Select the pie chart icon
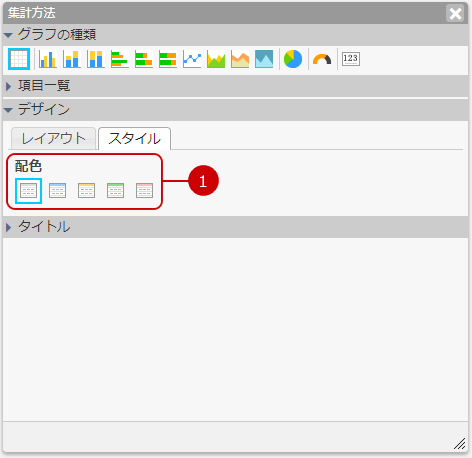Screen dimensions: 472x458 click(293, 59)
